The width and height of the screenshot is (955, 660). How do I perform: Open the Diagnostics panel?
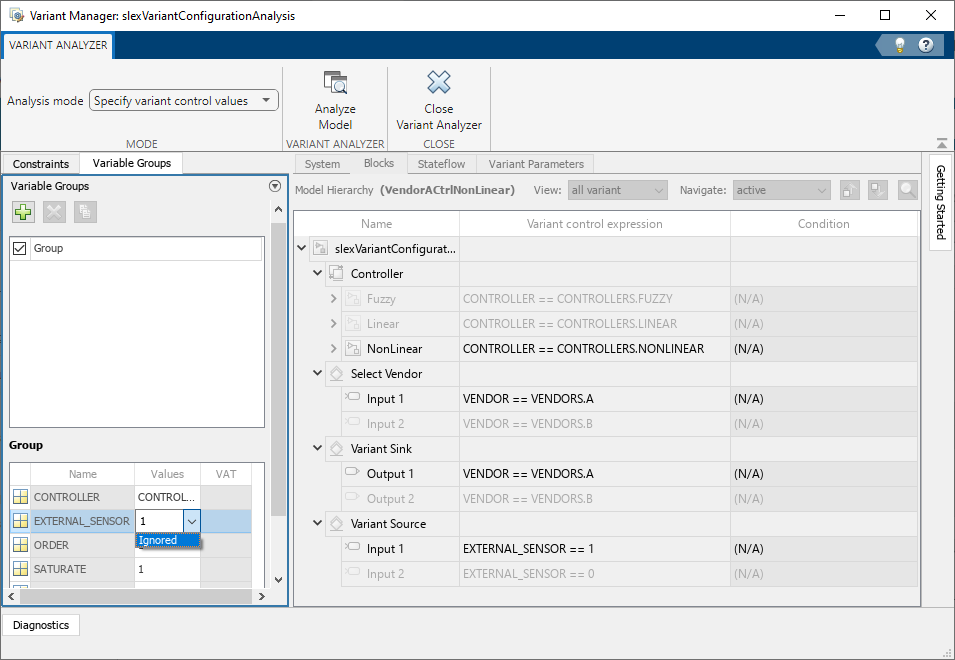tap(40, 624)
